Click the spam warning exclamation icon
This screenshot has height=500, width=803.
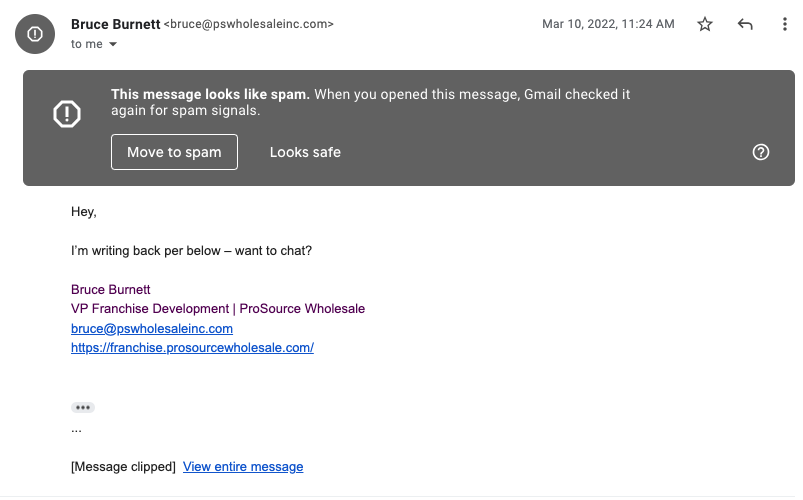(x=67, y=114)
